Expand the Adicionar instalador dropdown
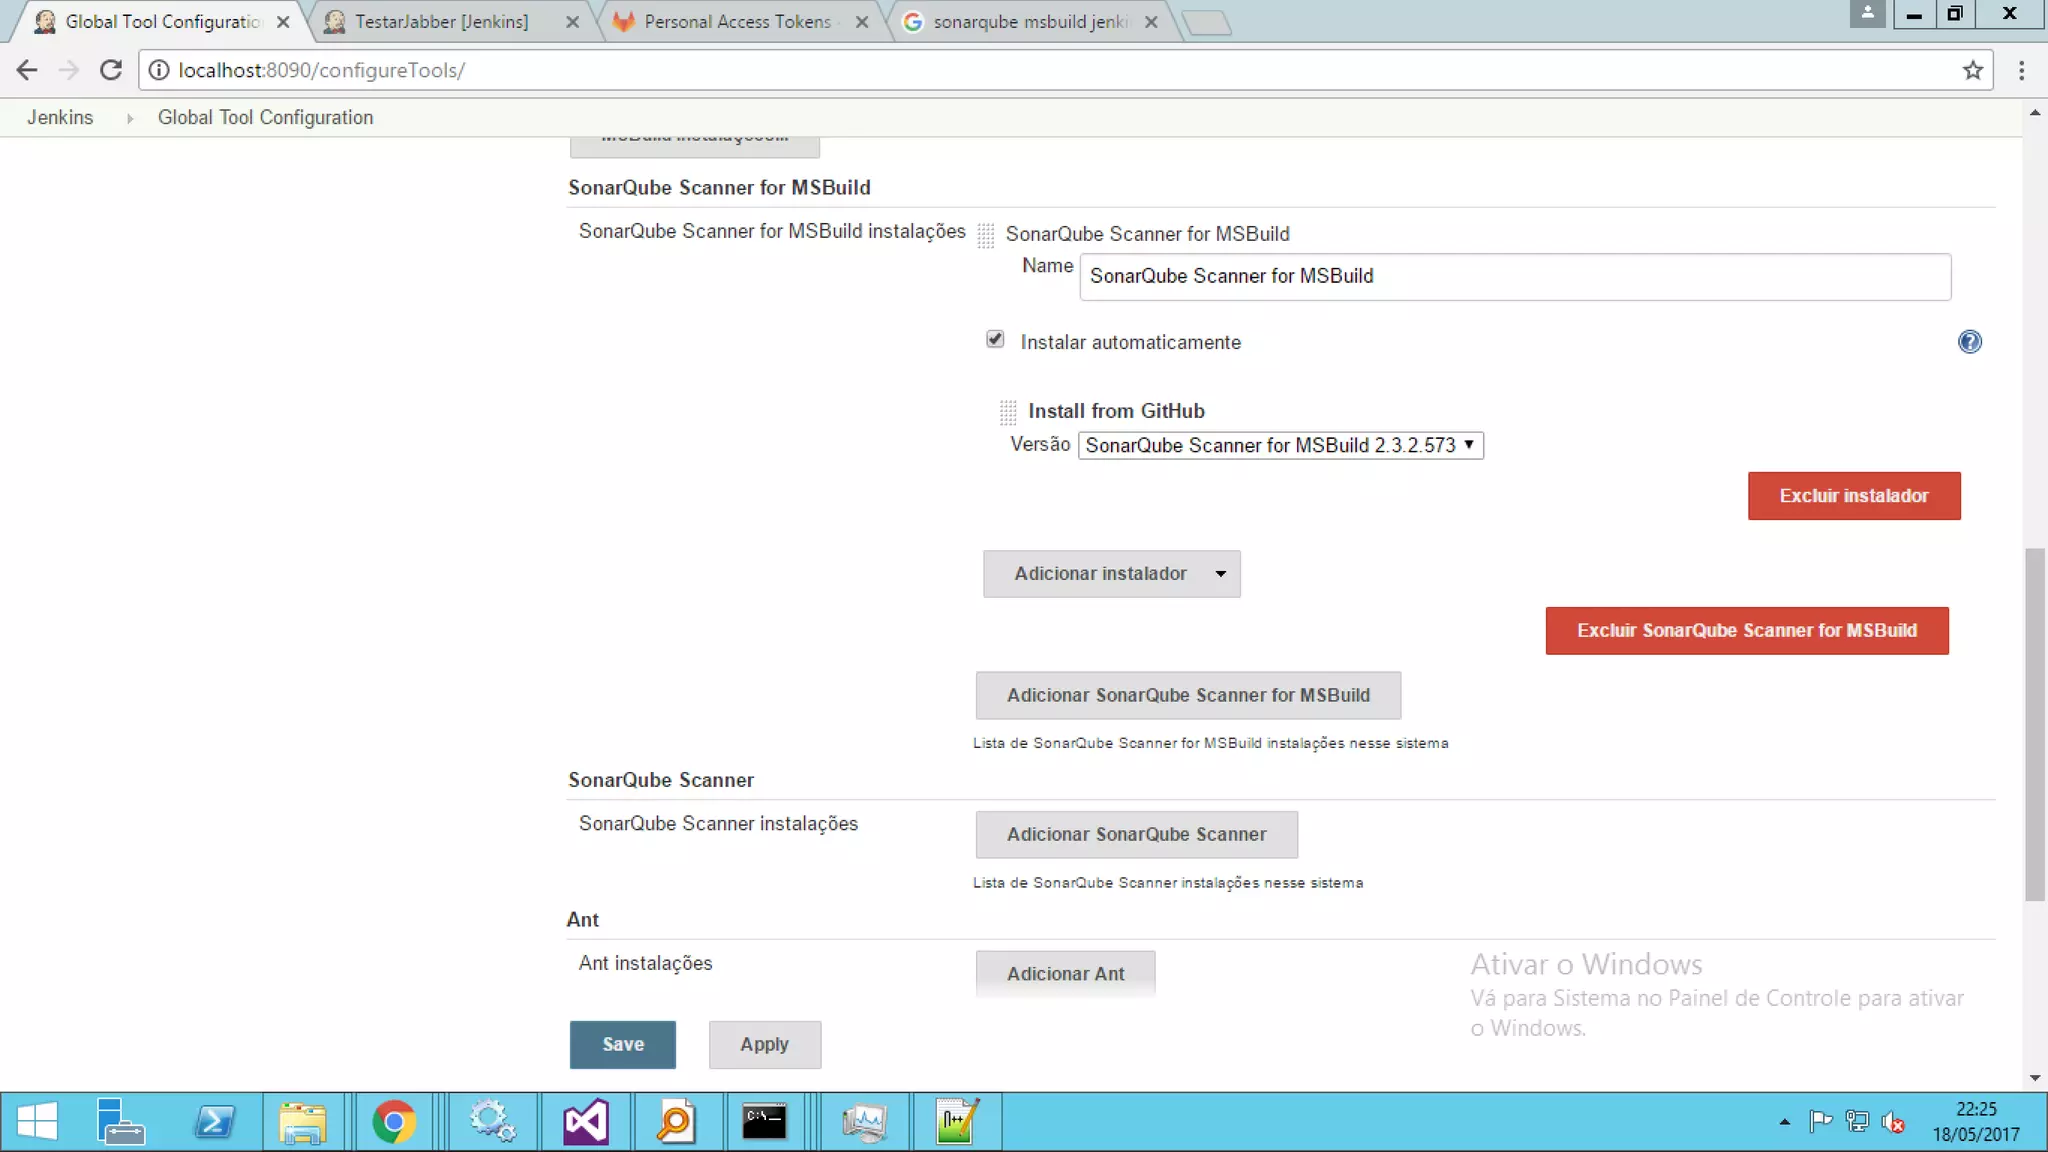This screenshot has width=2048, height=1152. pyautogui.click(x=1111, y=574)
